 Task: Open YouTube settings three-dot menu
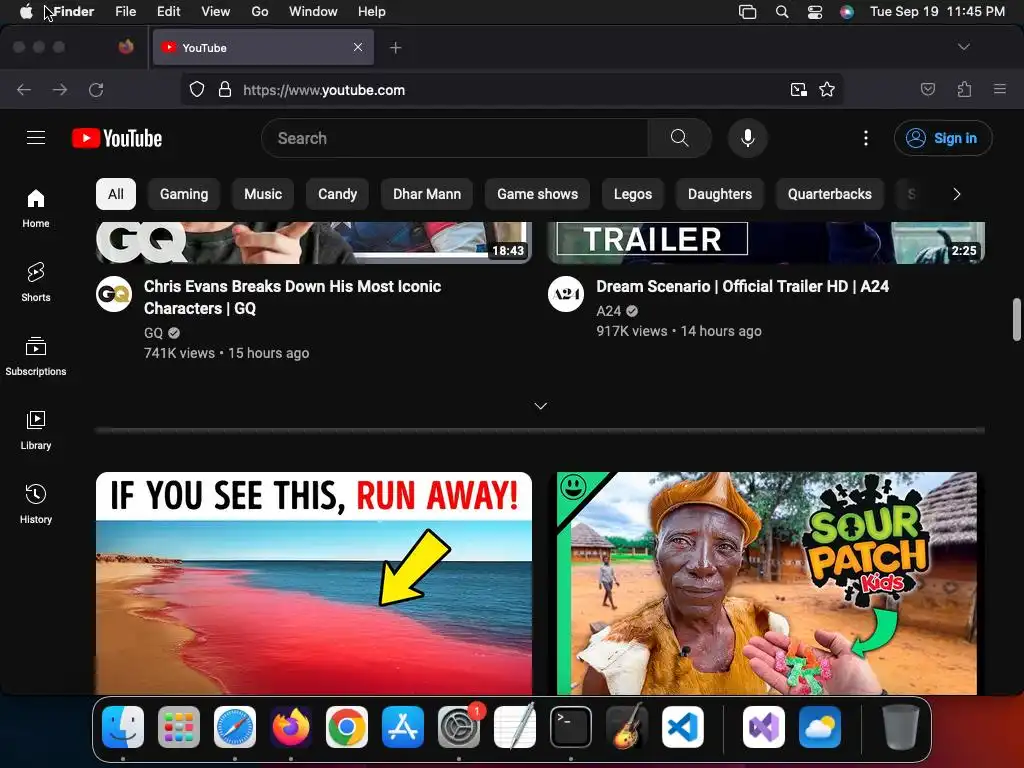(x=866, y=138)
